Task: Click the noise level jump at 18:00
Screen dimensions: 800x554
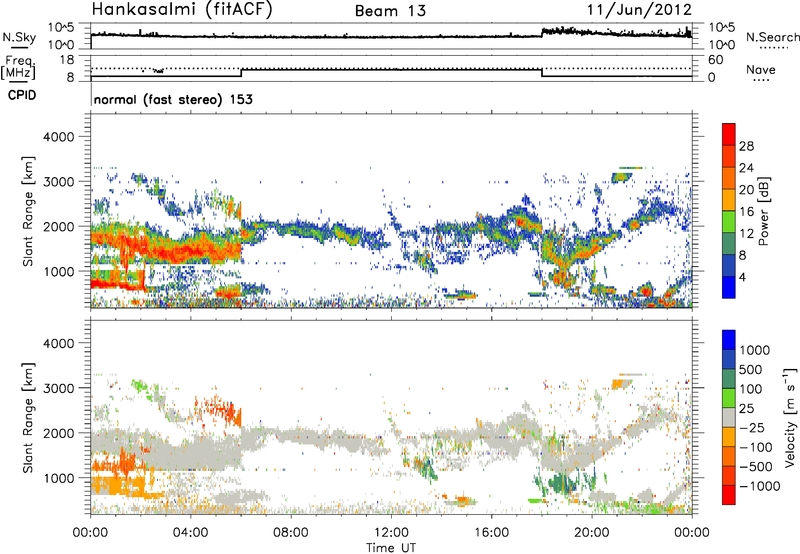Action: 542,33
